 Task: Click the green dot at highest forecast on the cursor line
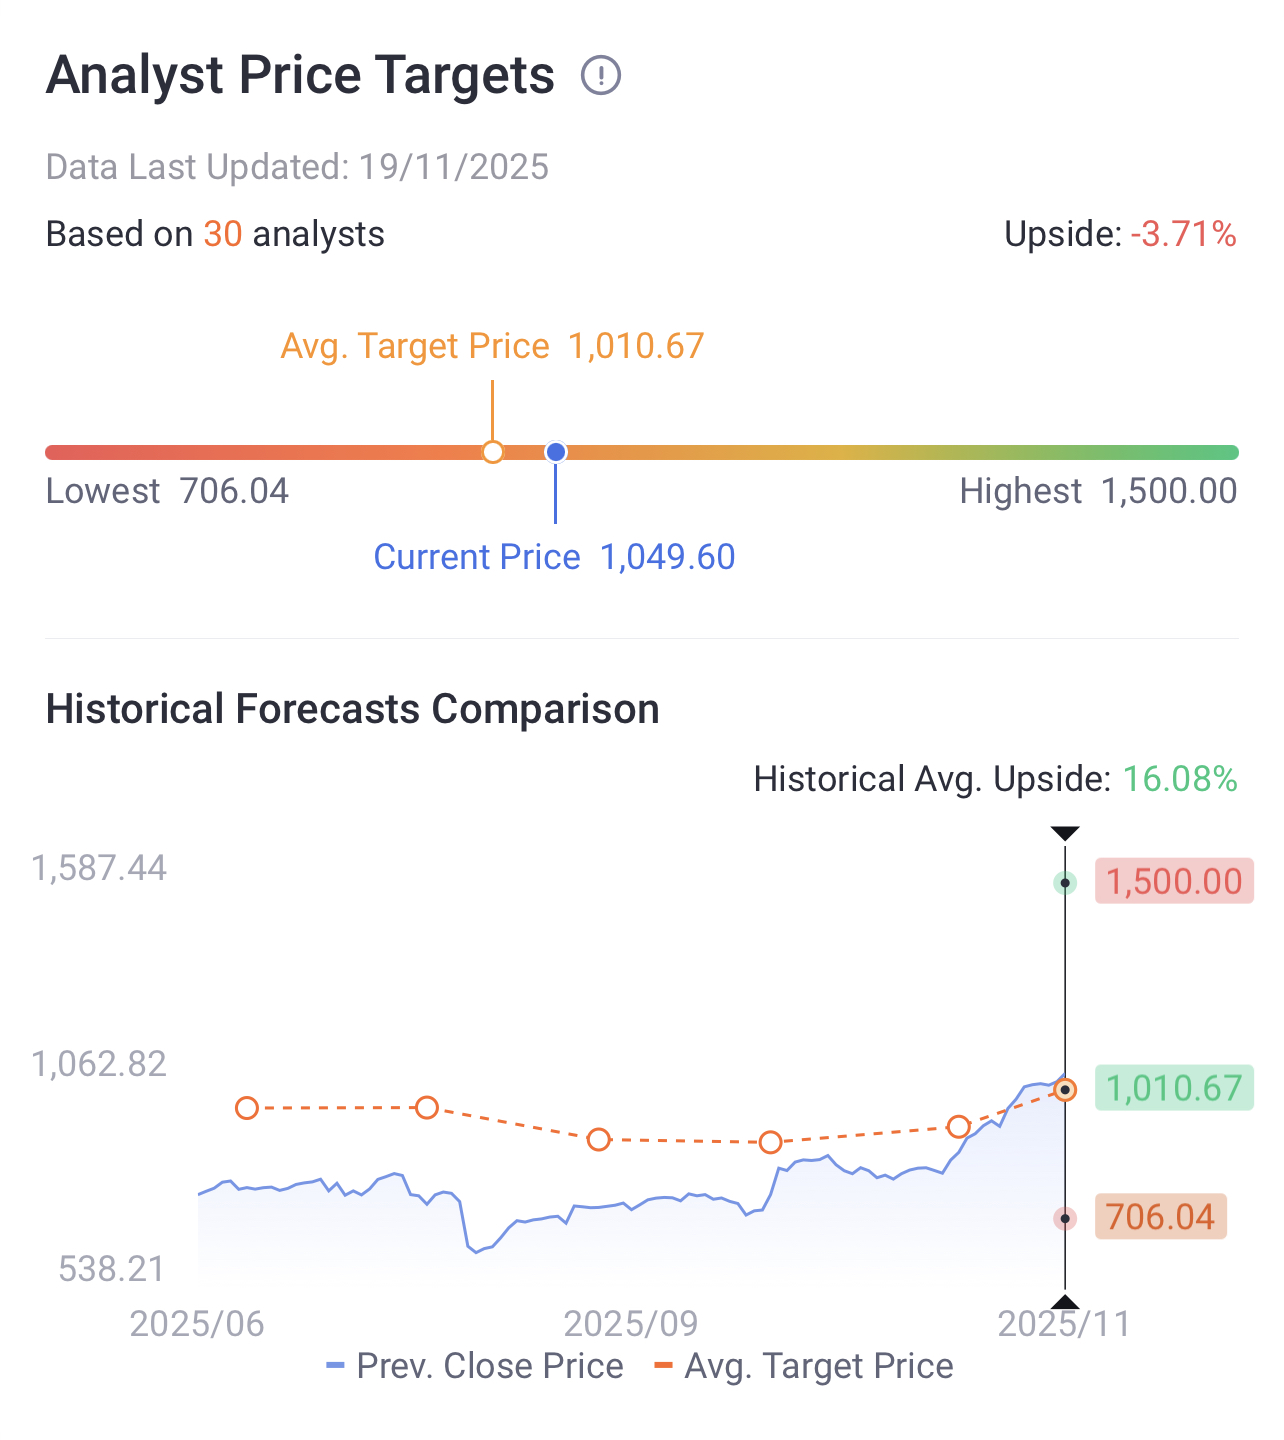click(1066, 883)
